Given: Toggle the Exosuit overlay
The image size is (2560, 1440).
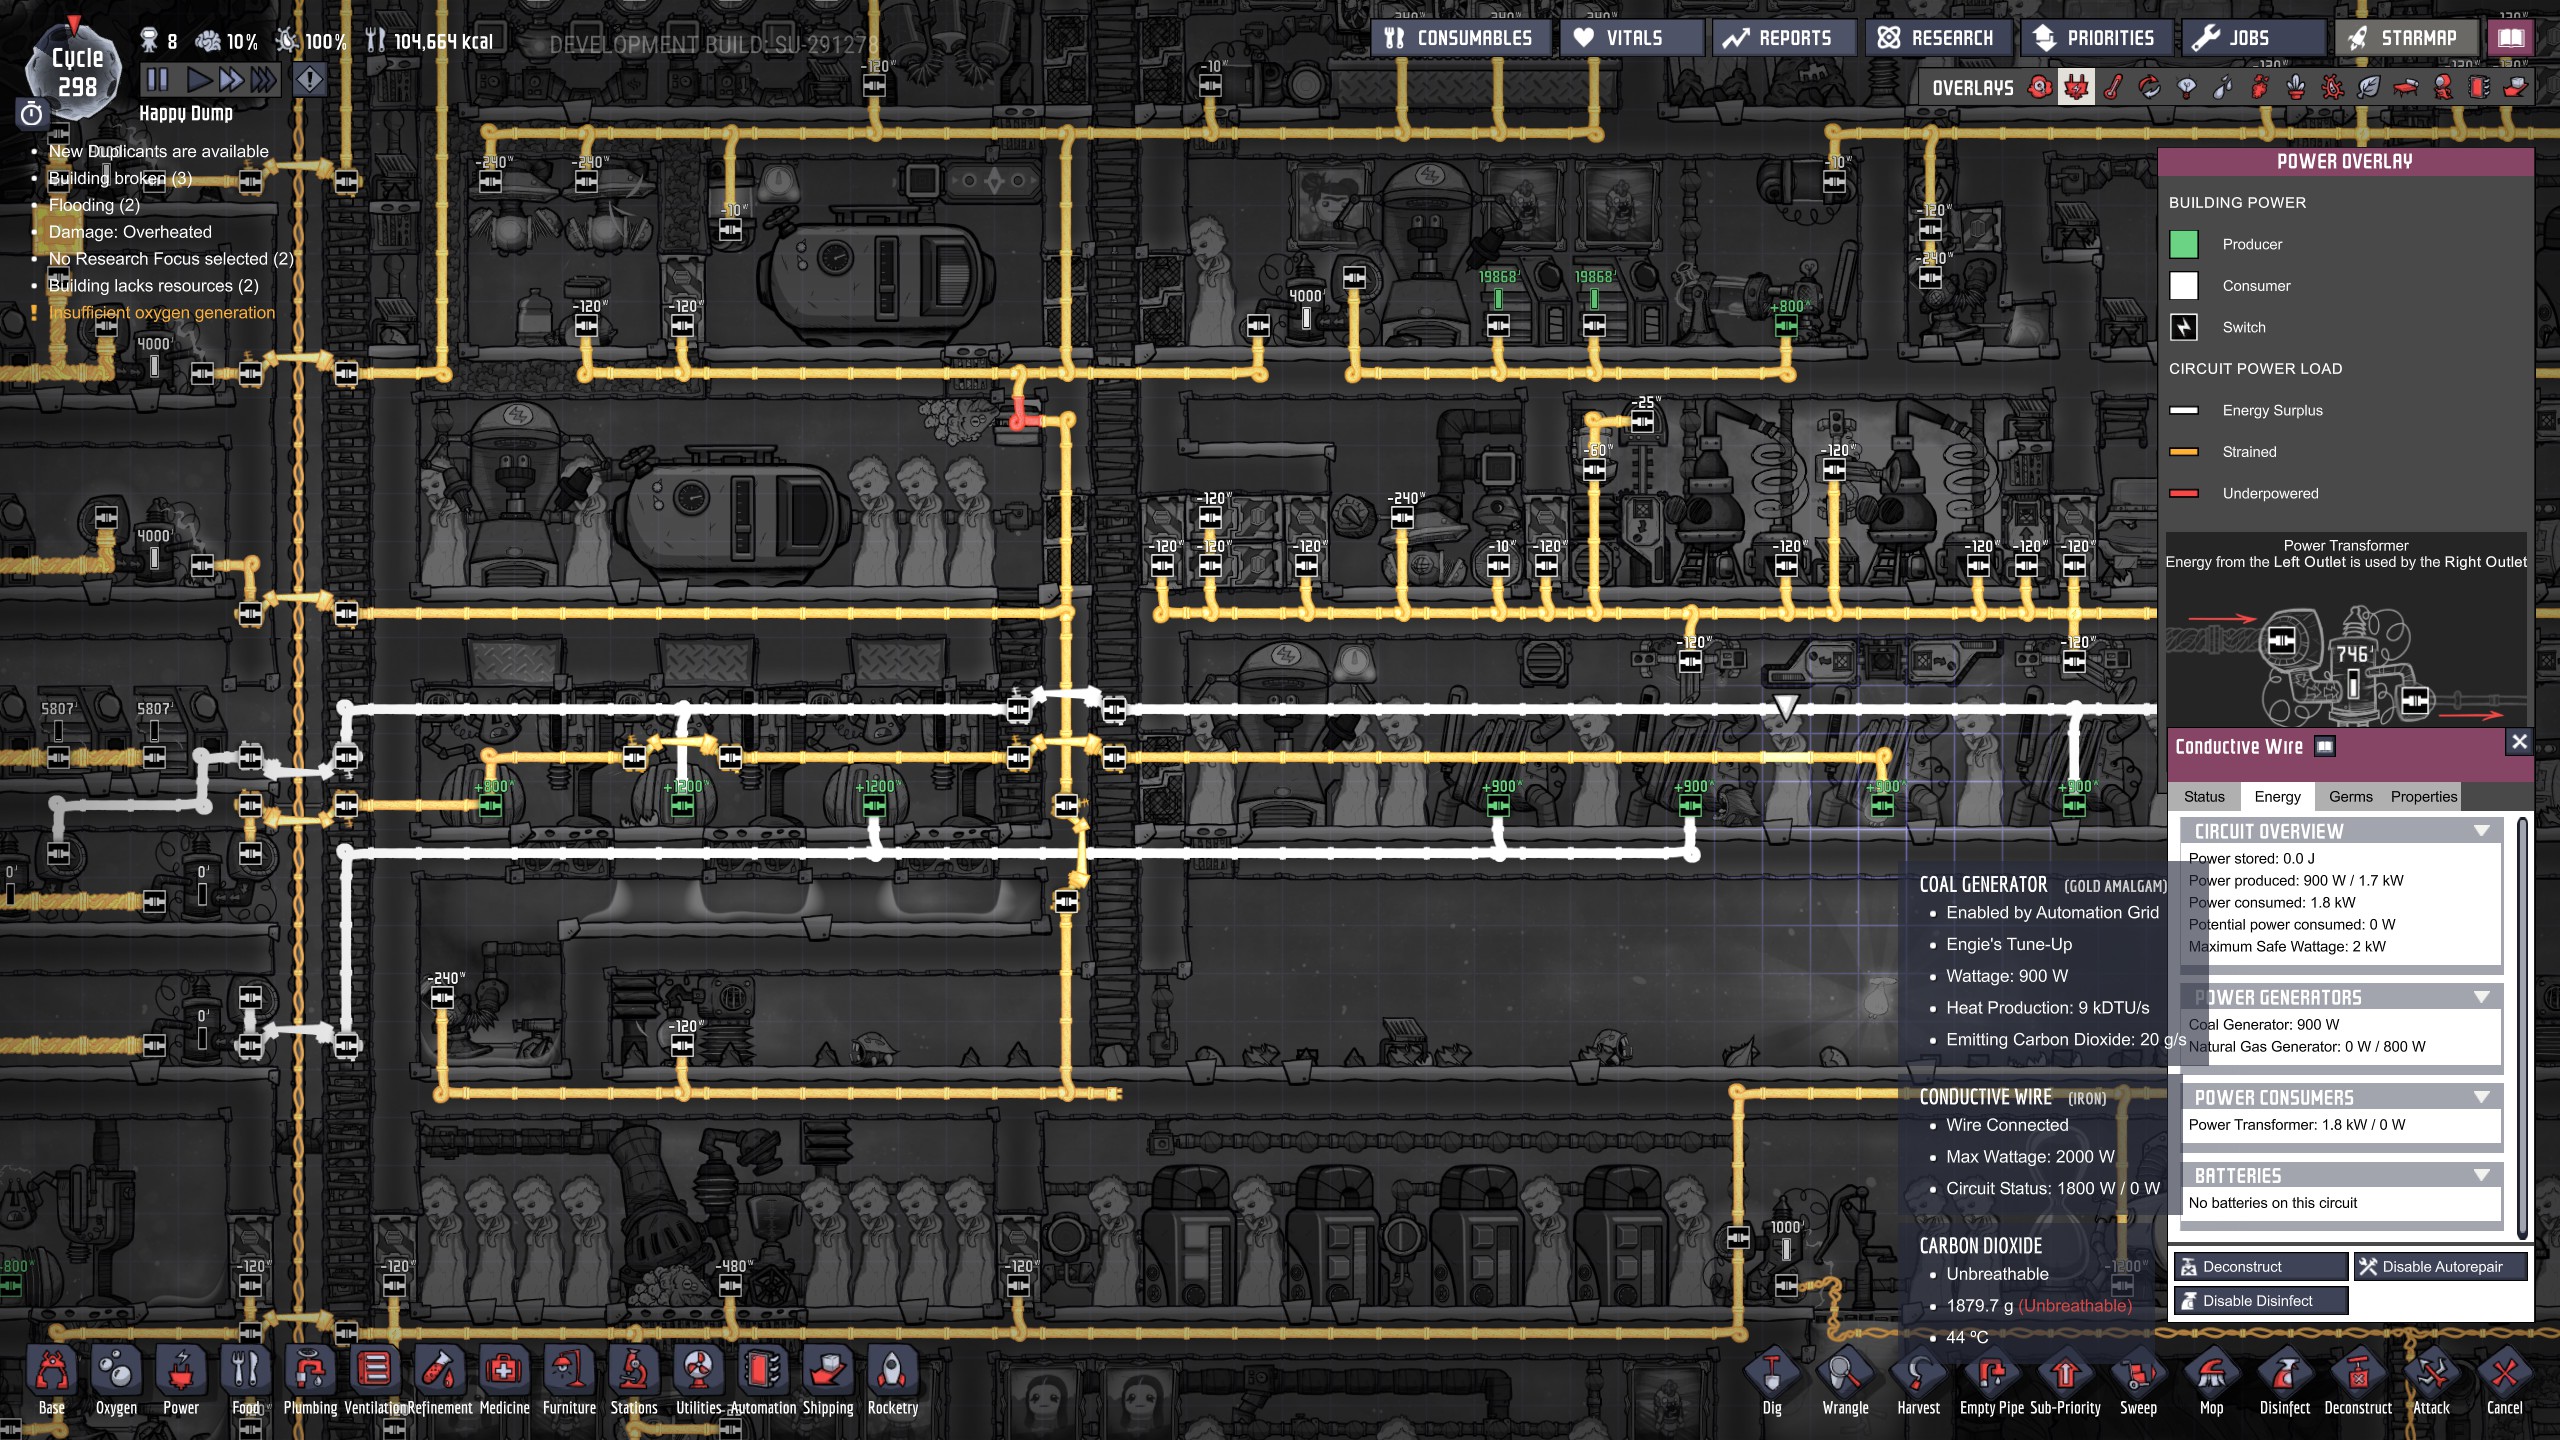Looking at the screenshot, I should point(2442,88).
